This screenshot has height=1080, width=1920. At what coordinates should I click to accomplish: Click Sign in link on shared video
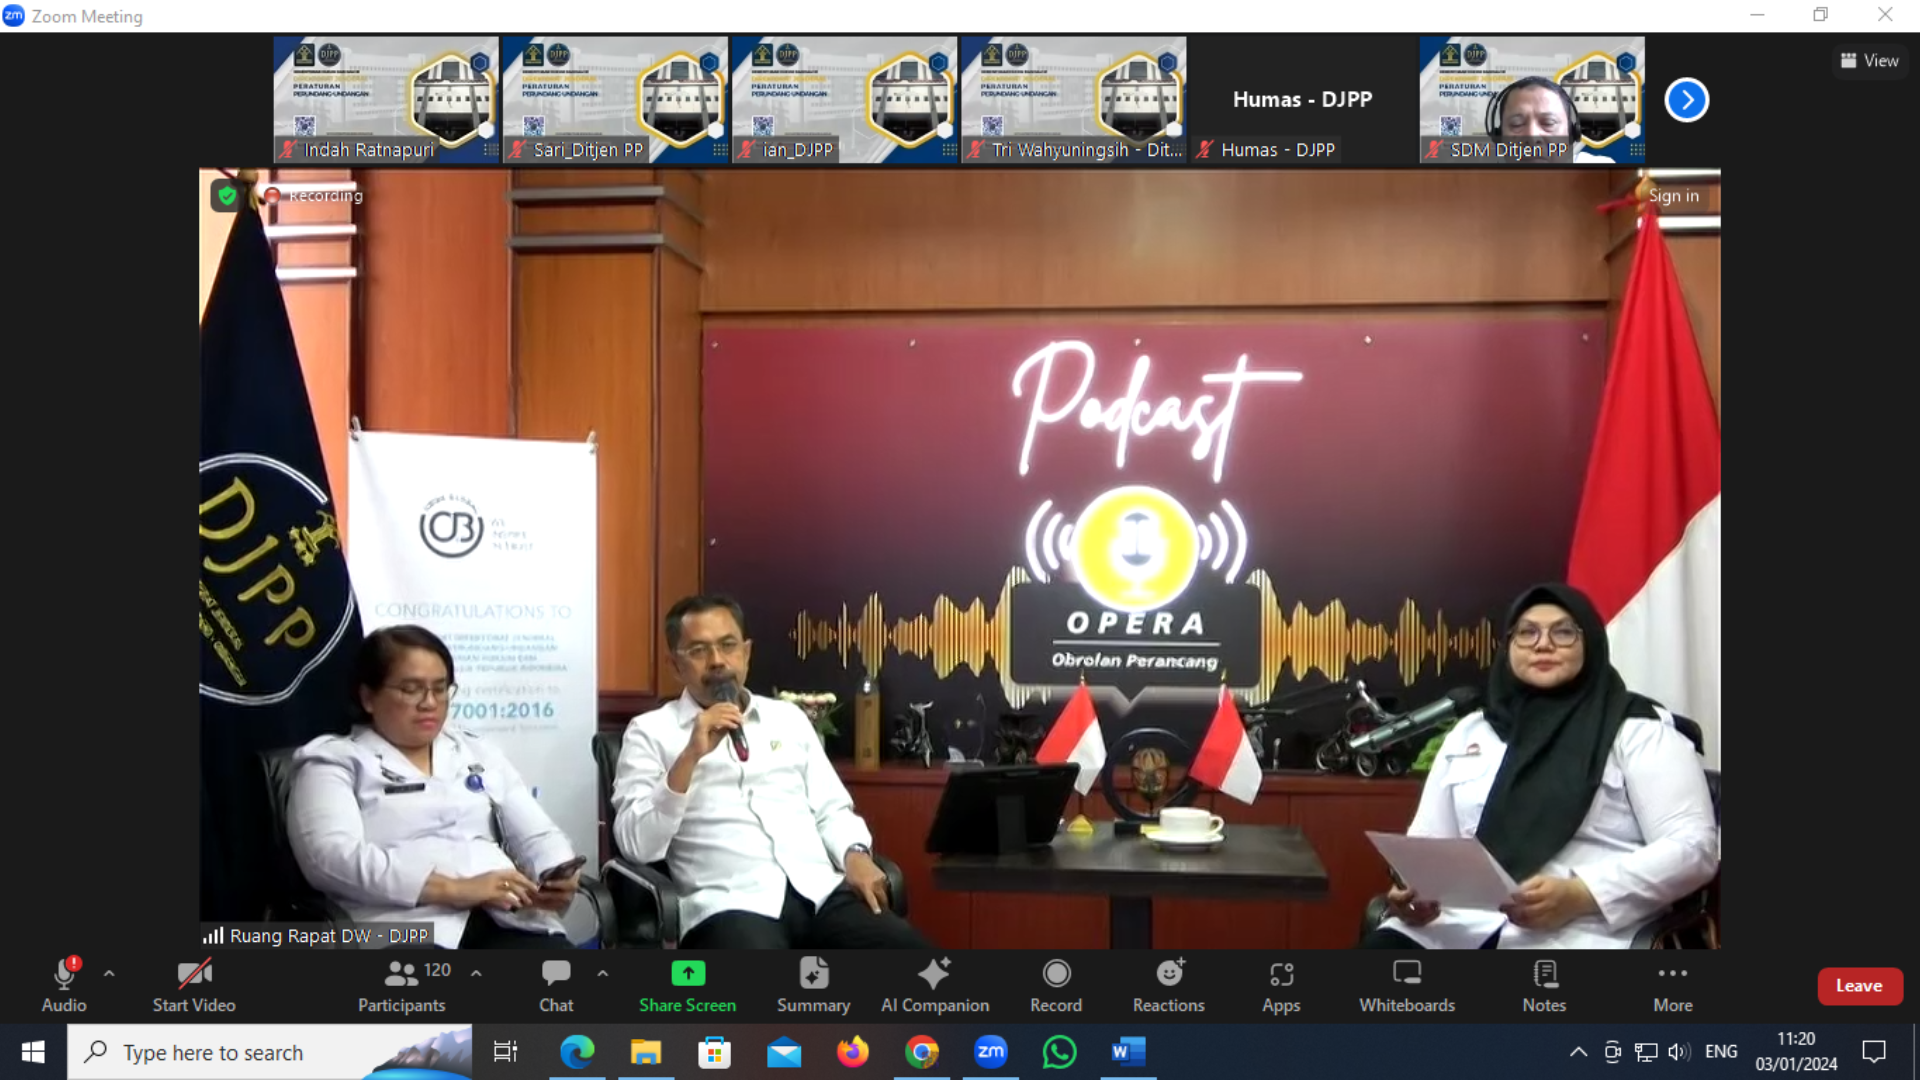[1674, 196]
